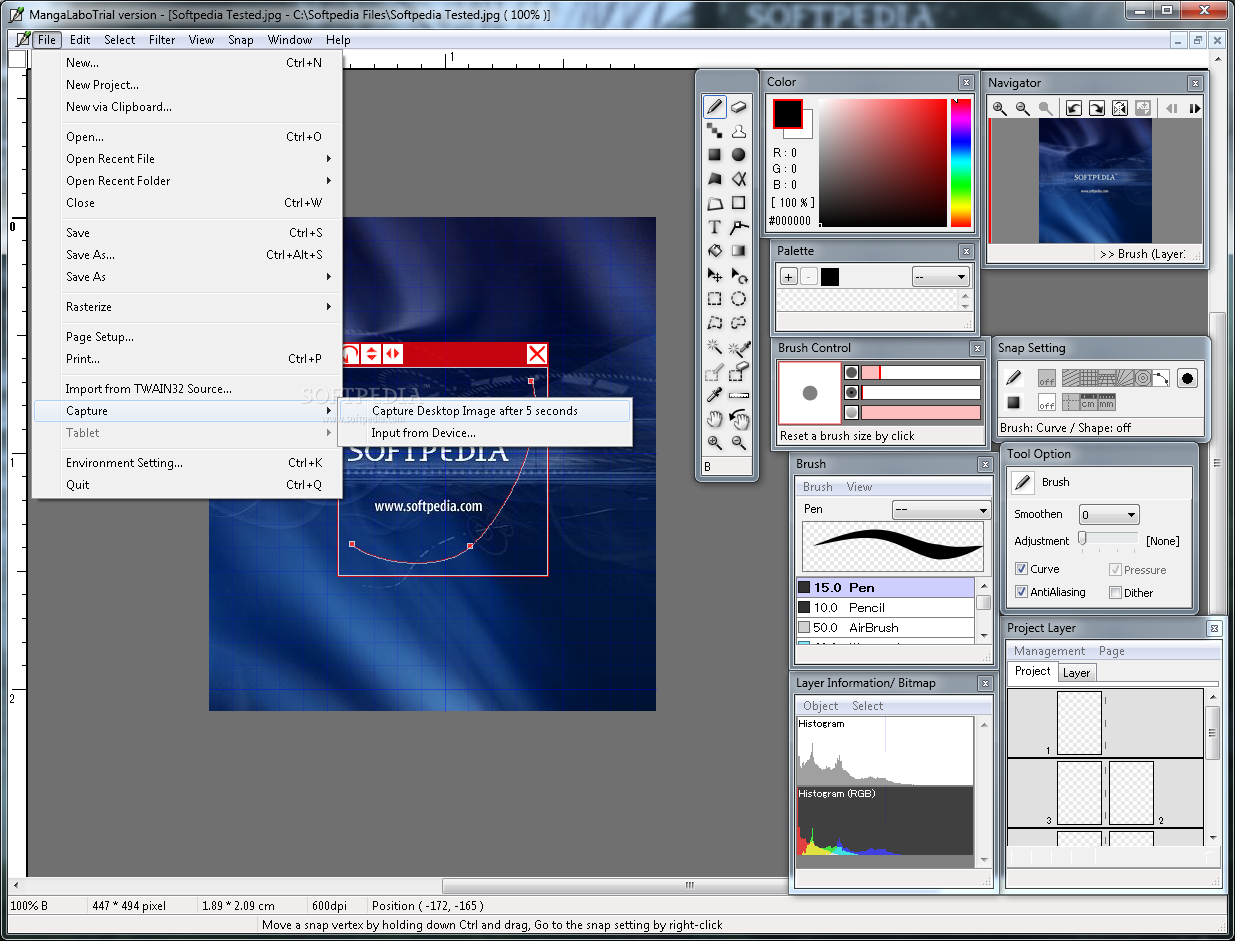1235x941 pixels.
Task: Open the Palette selector dropdown
Action: pyautogui.click(x=941, y=277)
